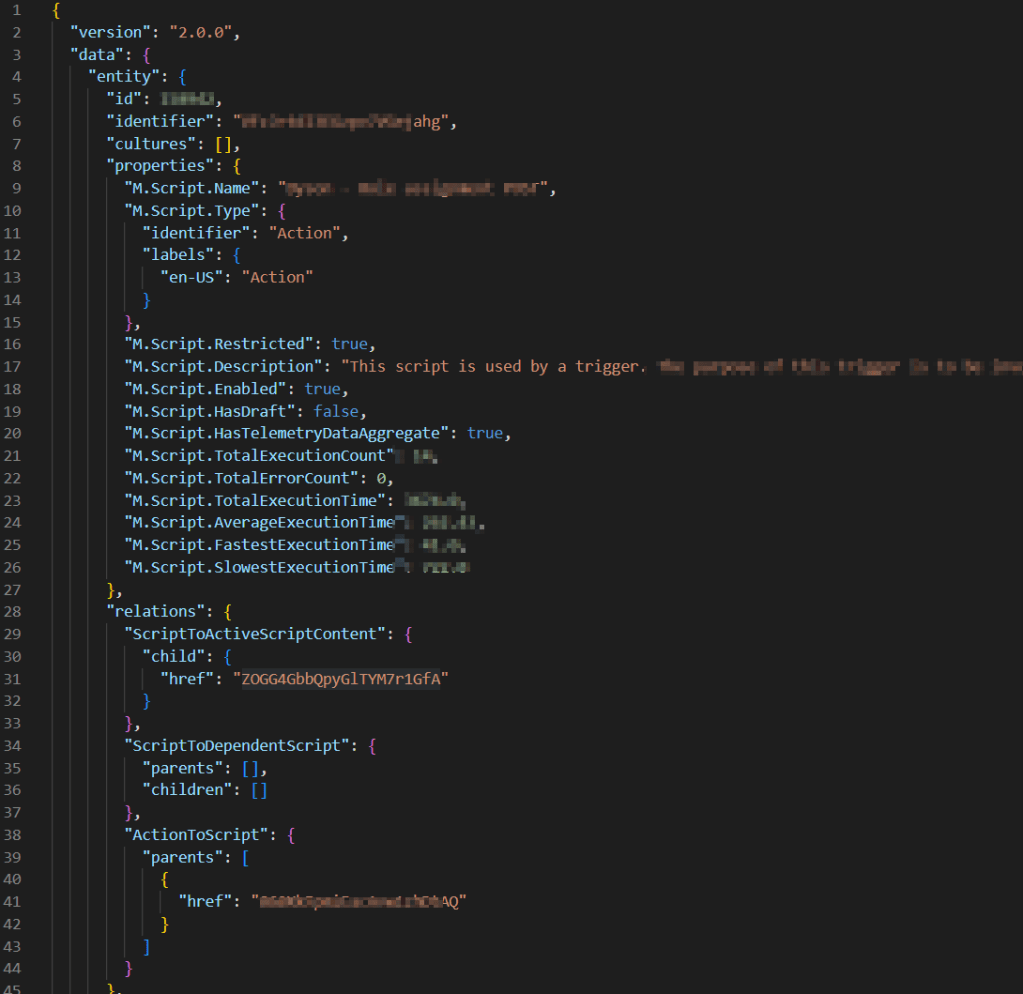Click the "en-US" label key
The width and height of the screenshot is (1023, 994).
coord(189,278)
